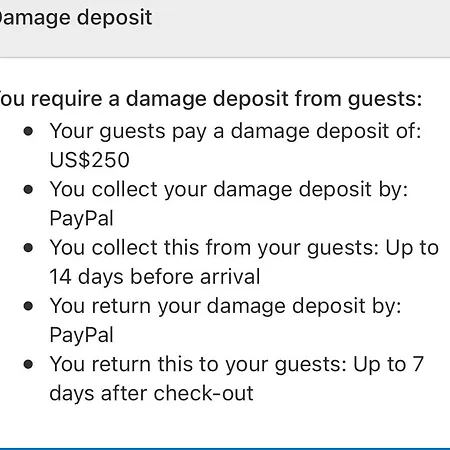Click the US$250 deposit amount
Image resolution: width=450 pixels, height=450 pixels.
point(89,160)
